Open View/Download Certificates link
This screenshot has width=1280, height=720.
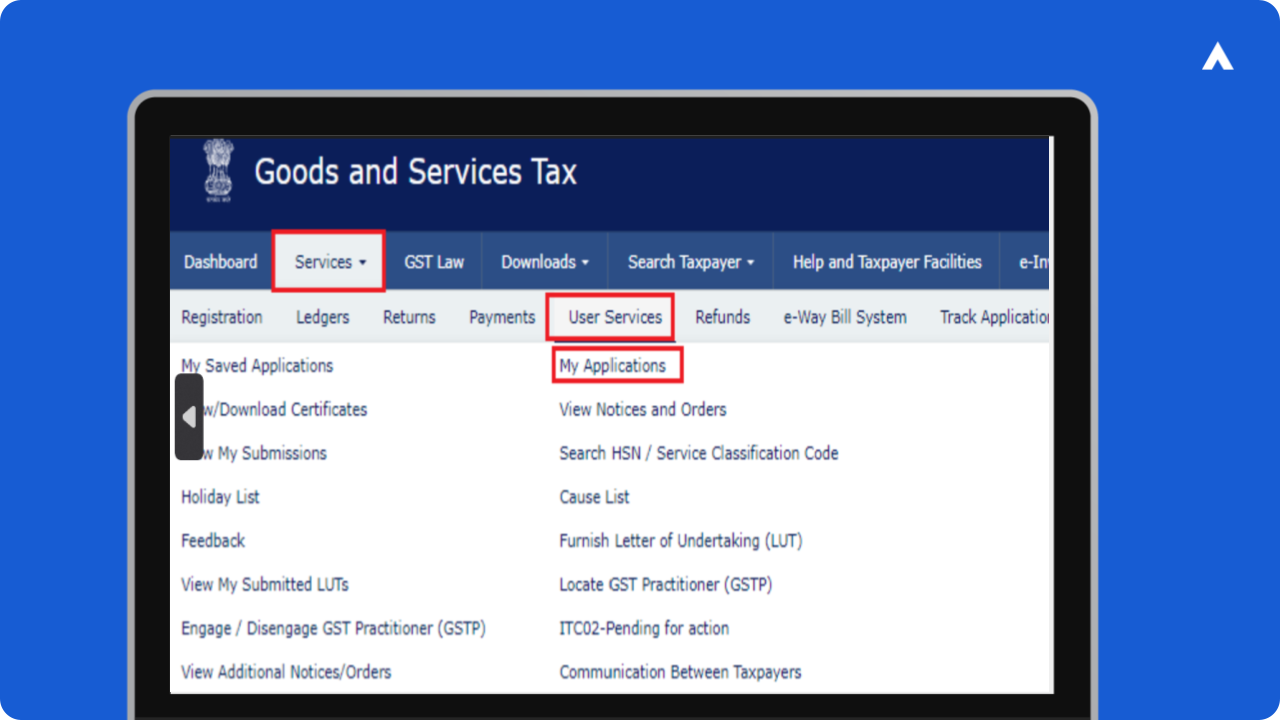point(285,409)
